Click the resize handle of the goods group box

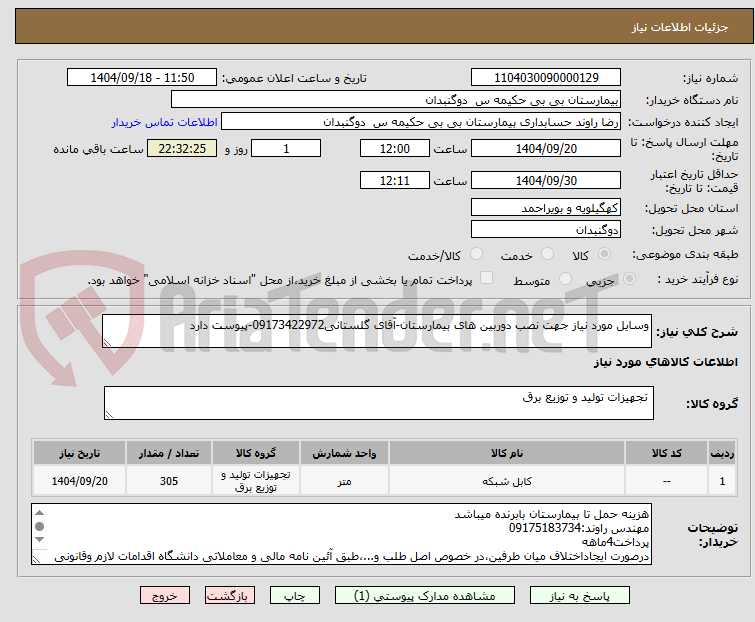[109, 415]
